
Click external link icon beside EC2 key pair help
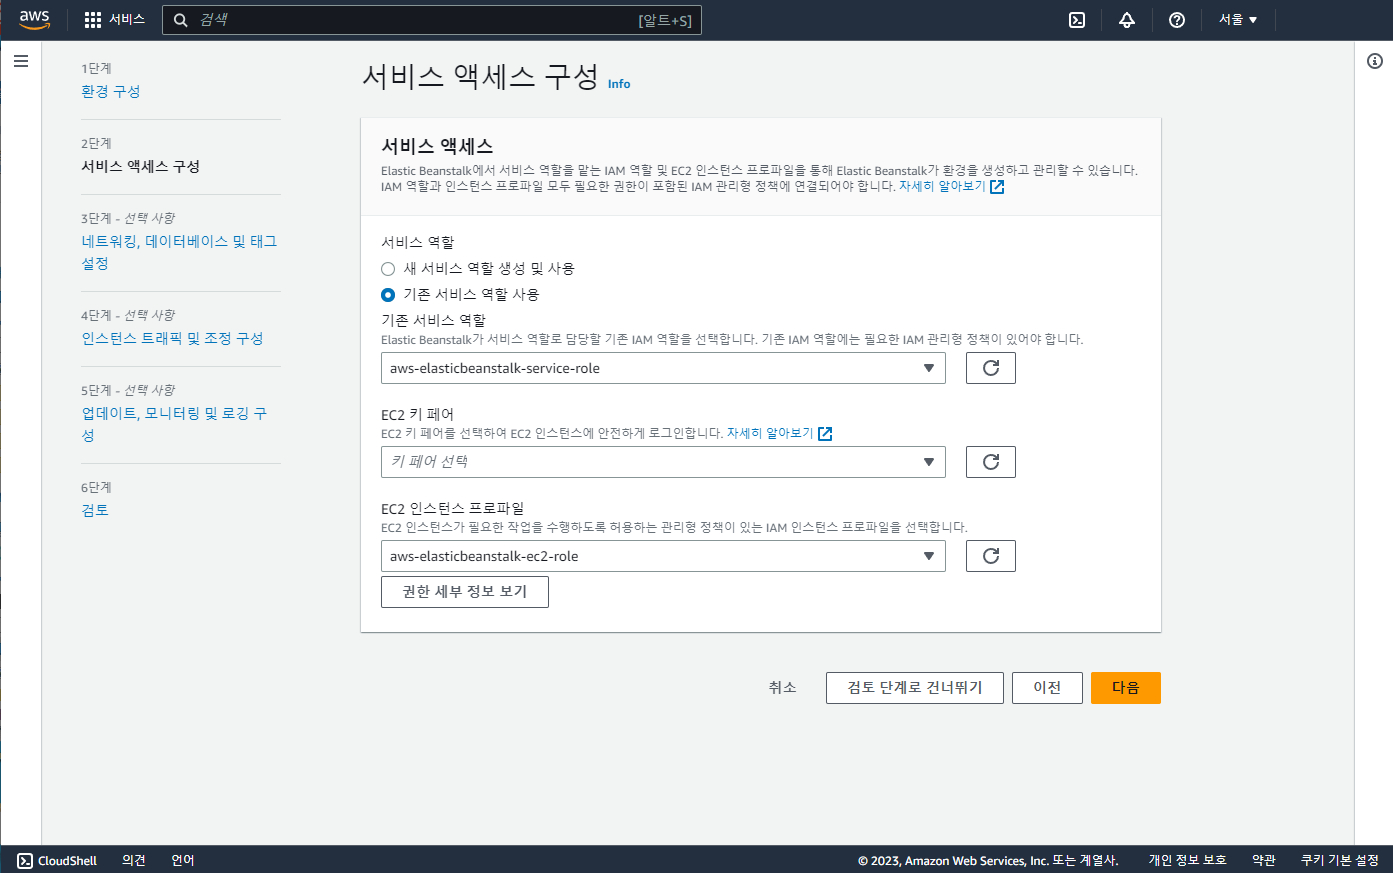[x=825, y=434]
